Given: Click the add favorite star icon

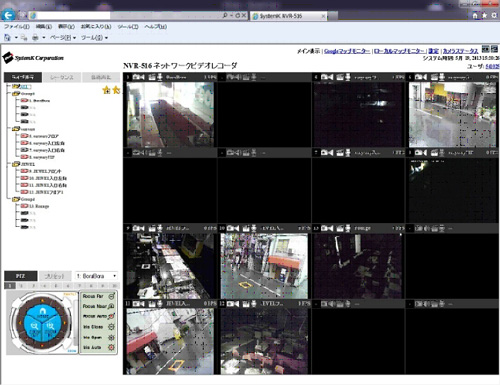Looking at the screenshot, I should point(107,90).
